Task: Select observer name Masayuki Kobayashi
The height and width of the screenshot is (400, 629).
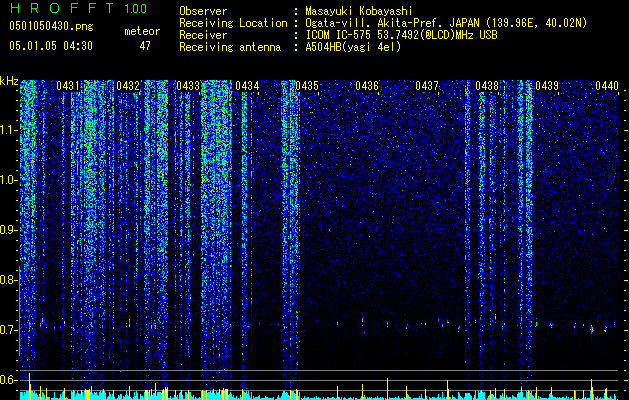Action: click(359, 11)
